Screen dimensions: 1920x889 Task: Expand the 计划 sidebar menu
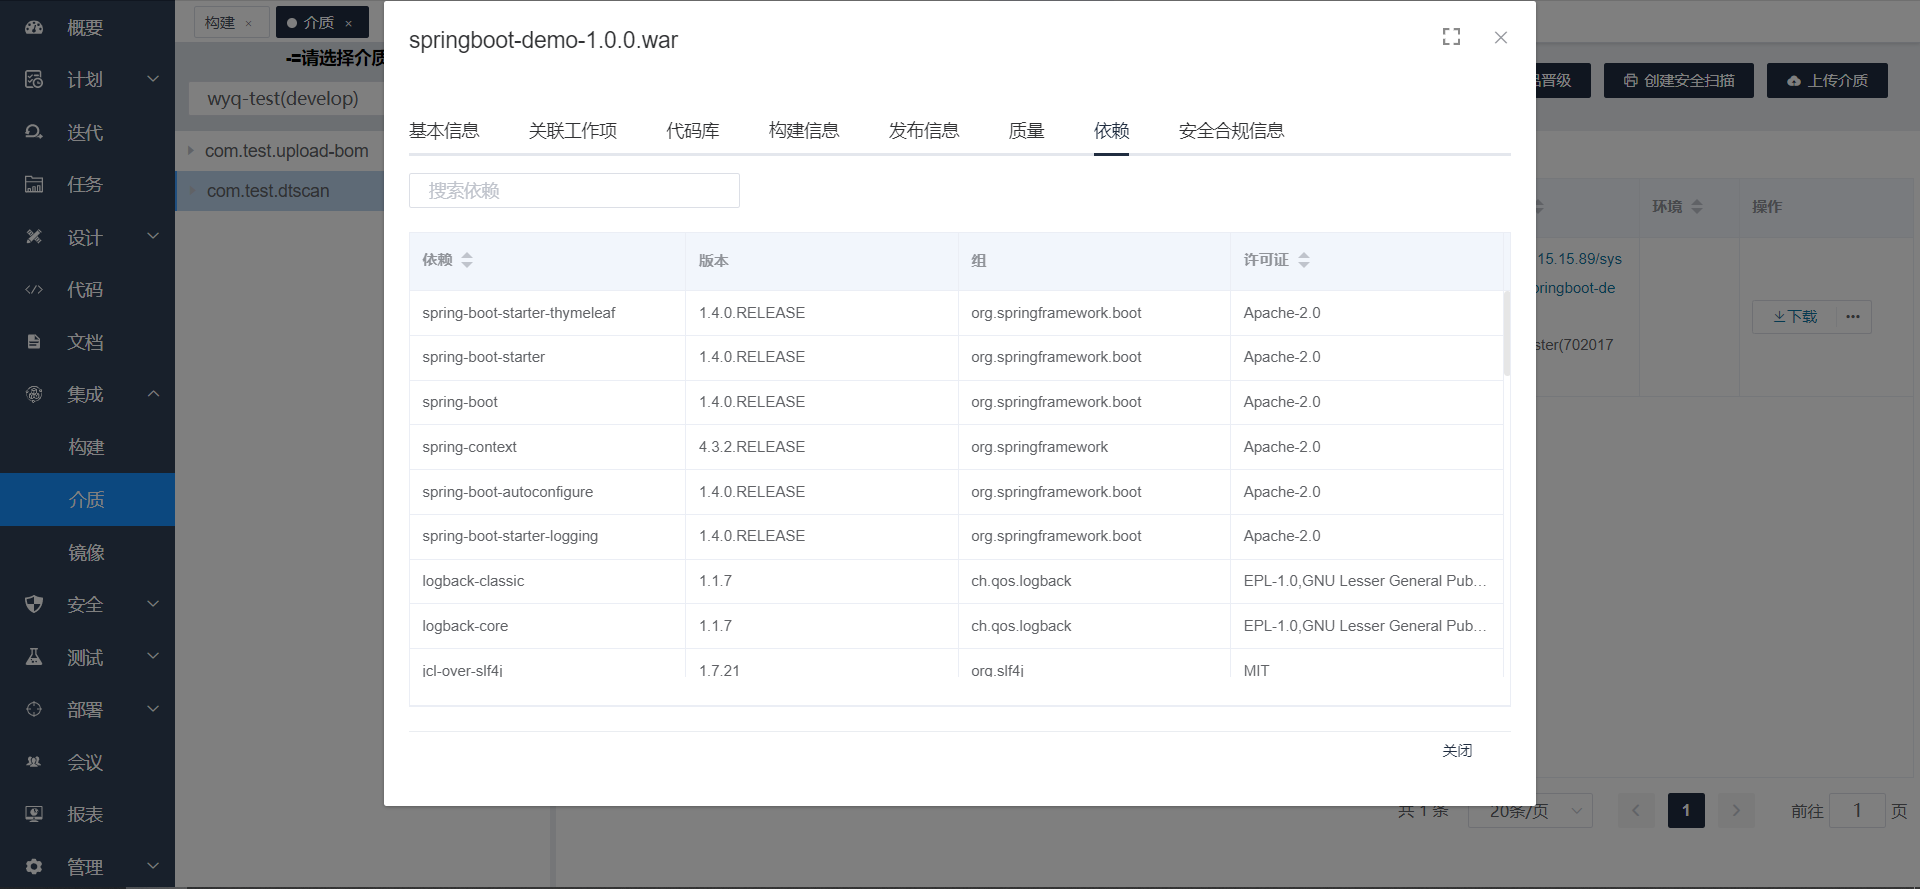pos(153,79)
